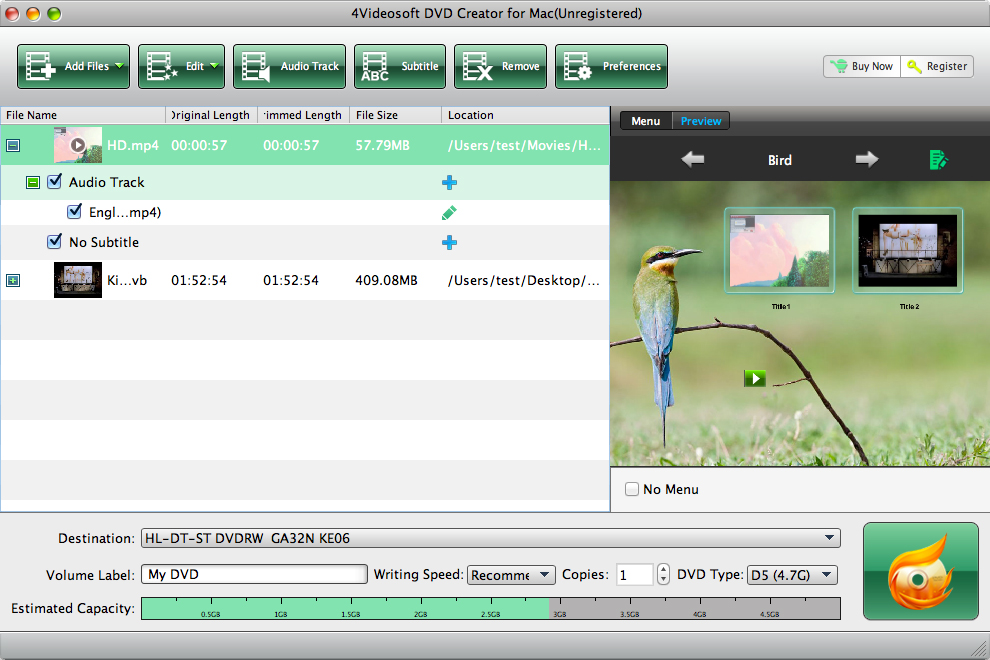Toggle the No Subtitle checkbox
This screenshot has height=660, width=990.
[x=55, y=242]
